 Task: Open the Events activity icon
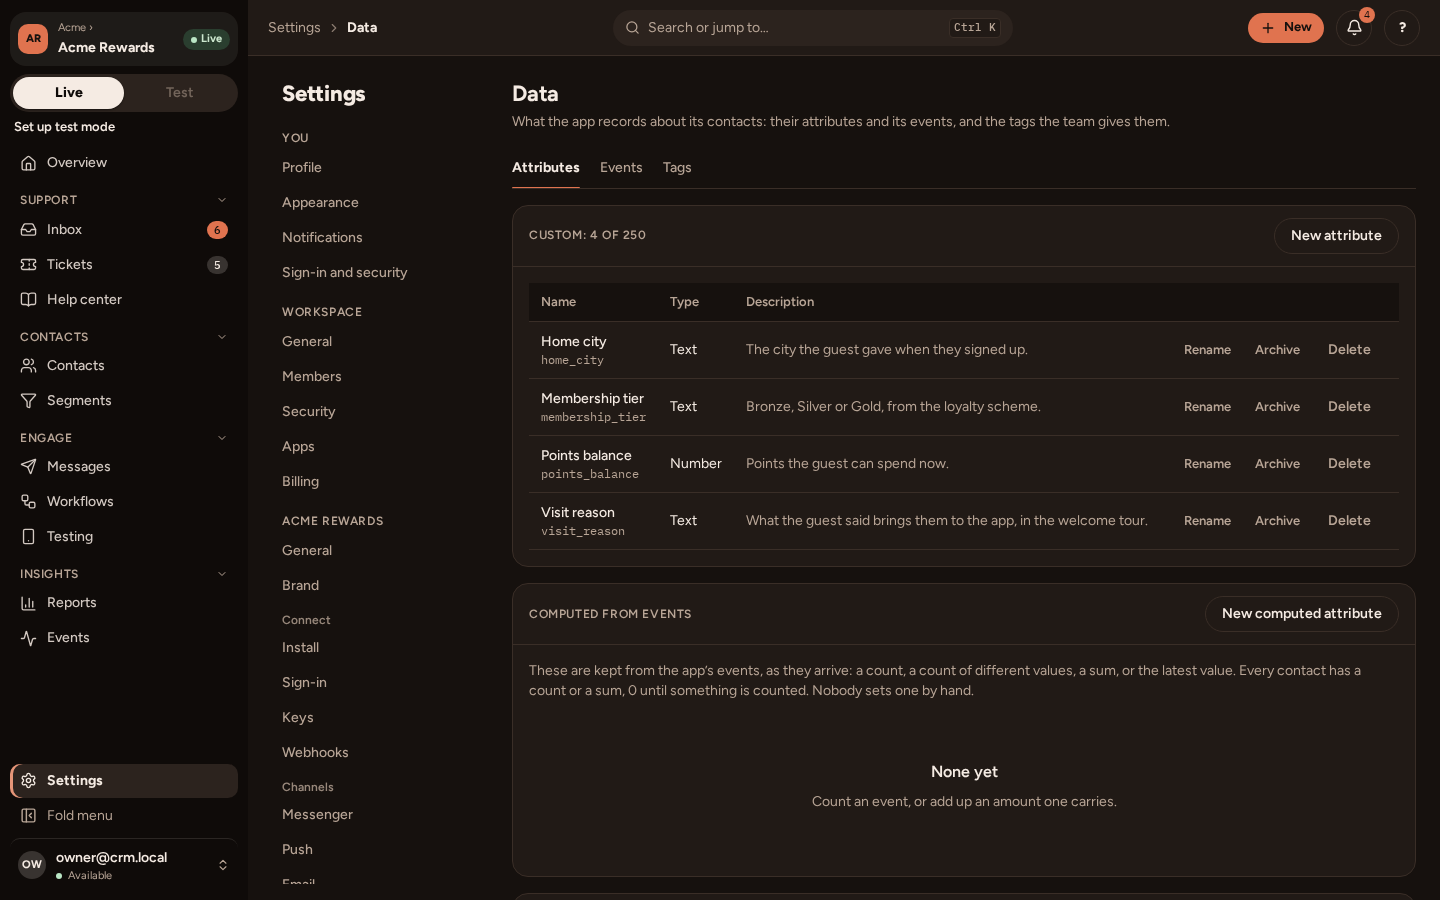[29, 638]
